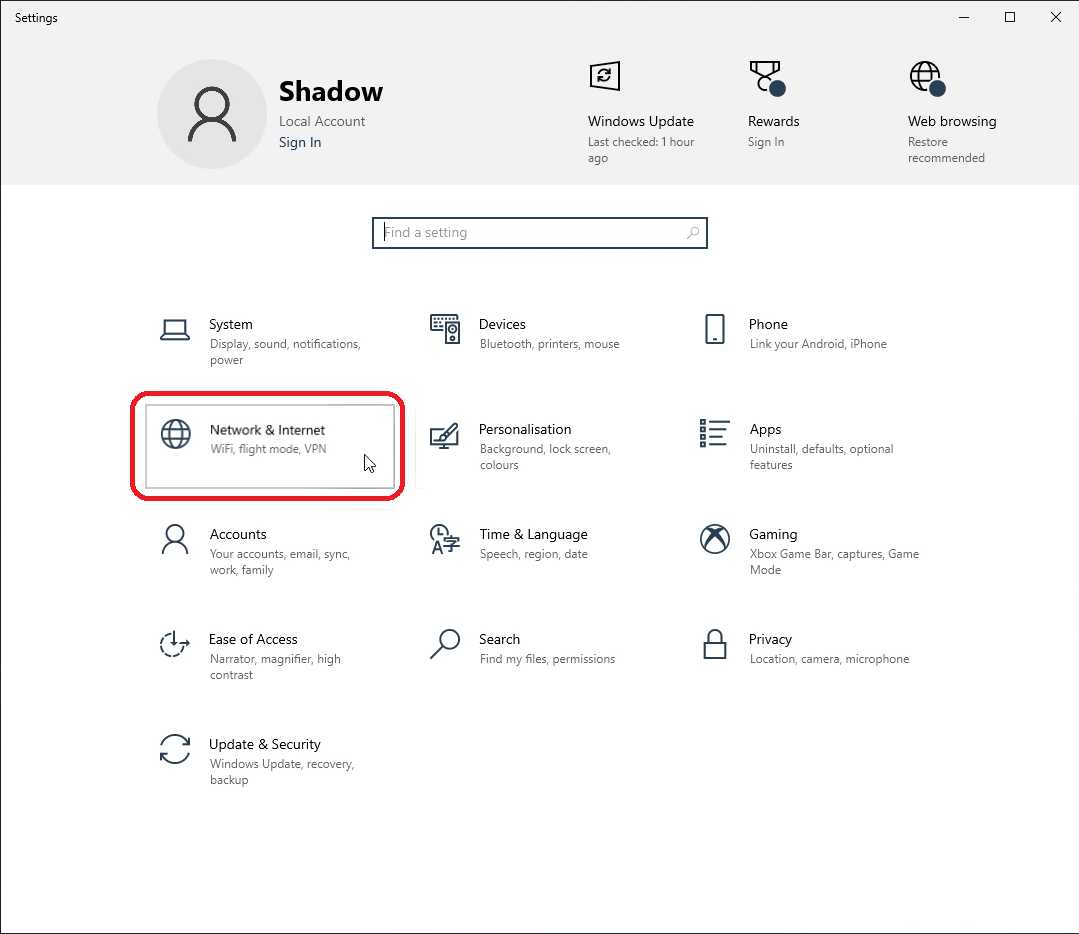Focus the Find a setting search field
1079x934 pixels.
point(540,233)
